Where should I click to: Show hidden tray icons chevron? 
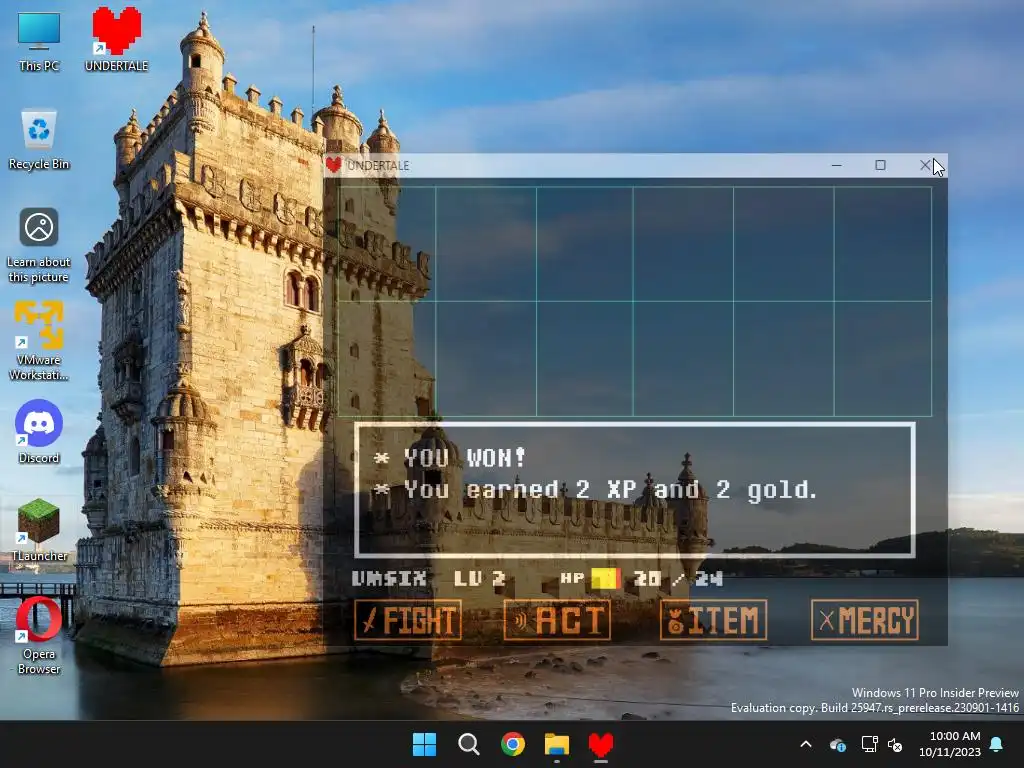806,744
